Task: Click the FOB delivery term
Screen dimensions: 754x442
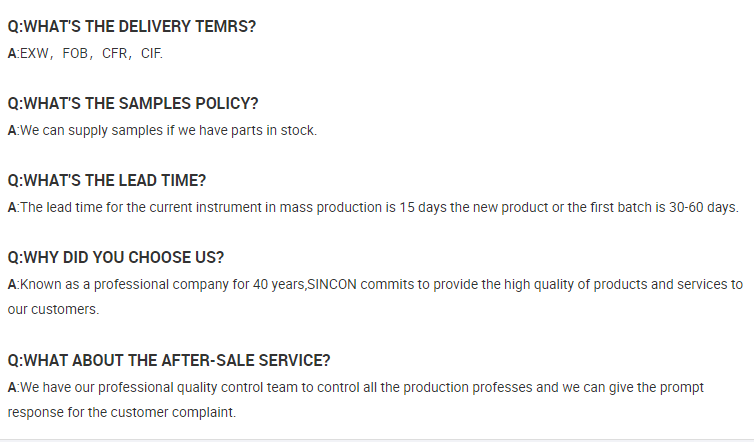Action: (x=76, y=53)
